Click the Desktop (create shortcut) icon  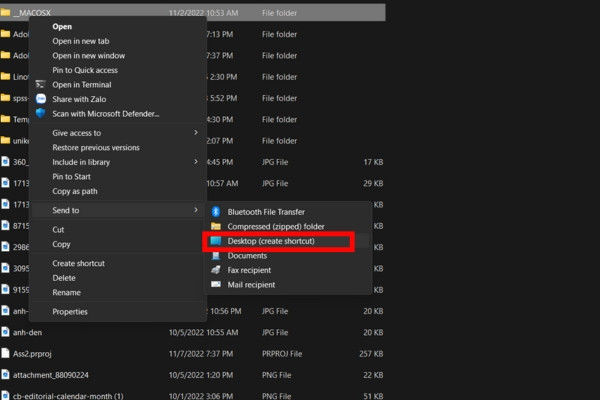(x=216, y=241)
